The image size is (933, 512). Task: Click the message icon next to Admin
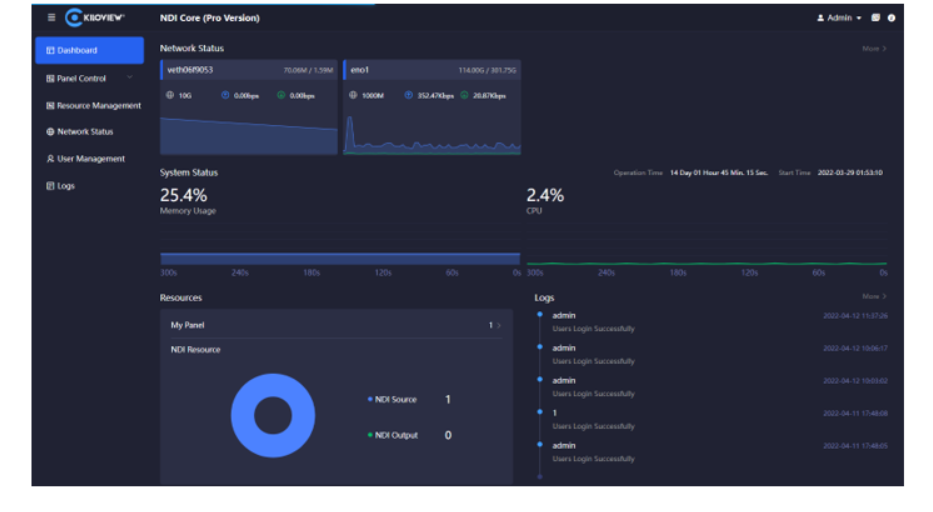click(875, 18)
